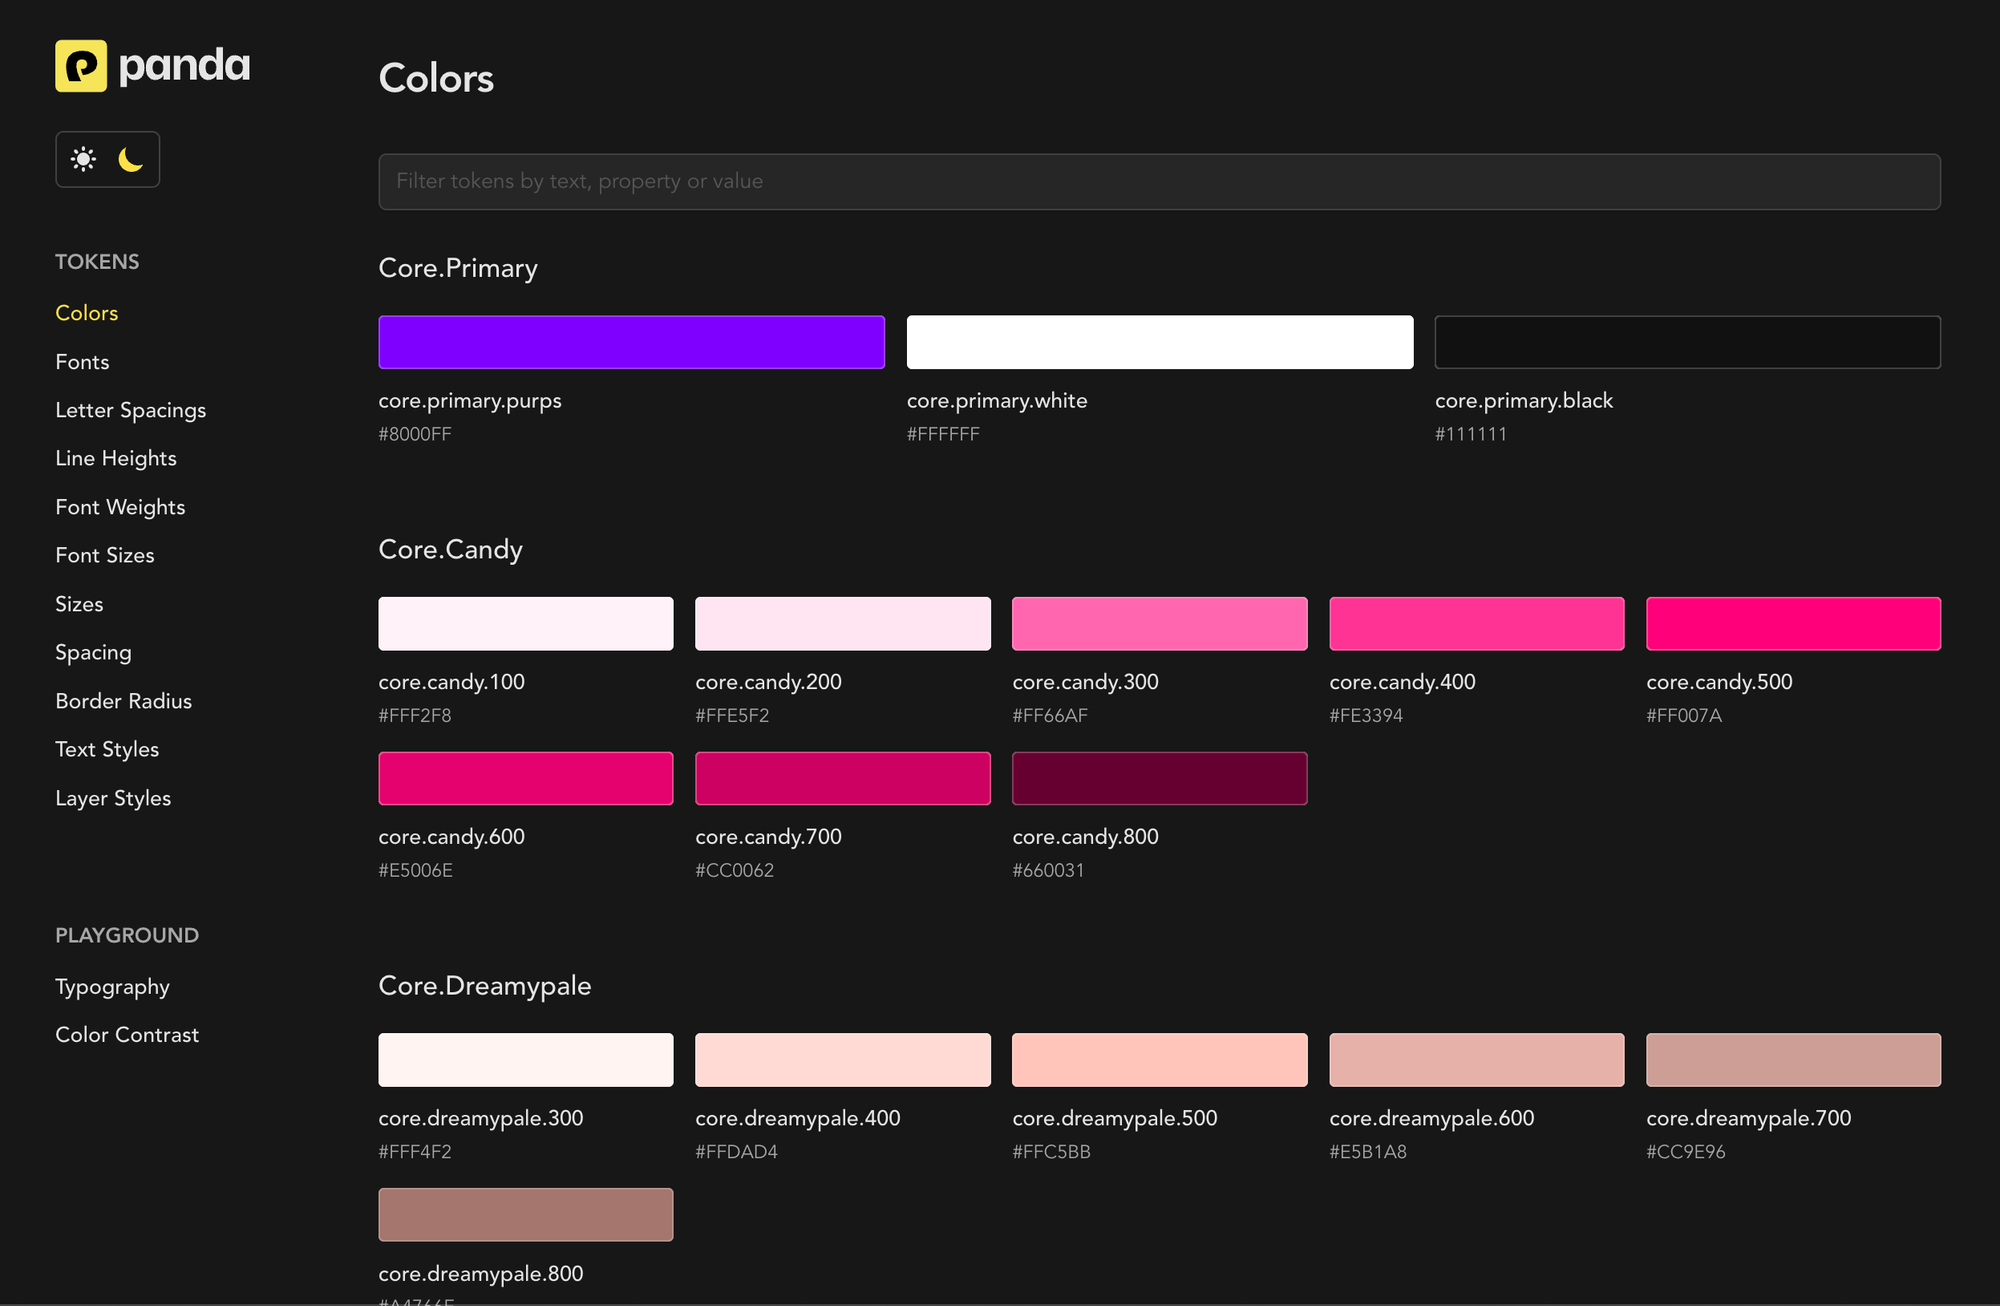Click the #8000FF hex value
The width and height of the screenshot is (2000, 1306).
(x=415, y=434)
